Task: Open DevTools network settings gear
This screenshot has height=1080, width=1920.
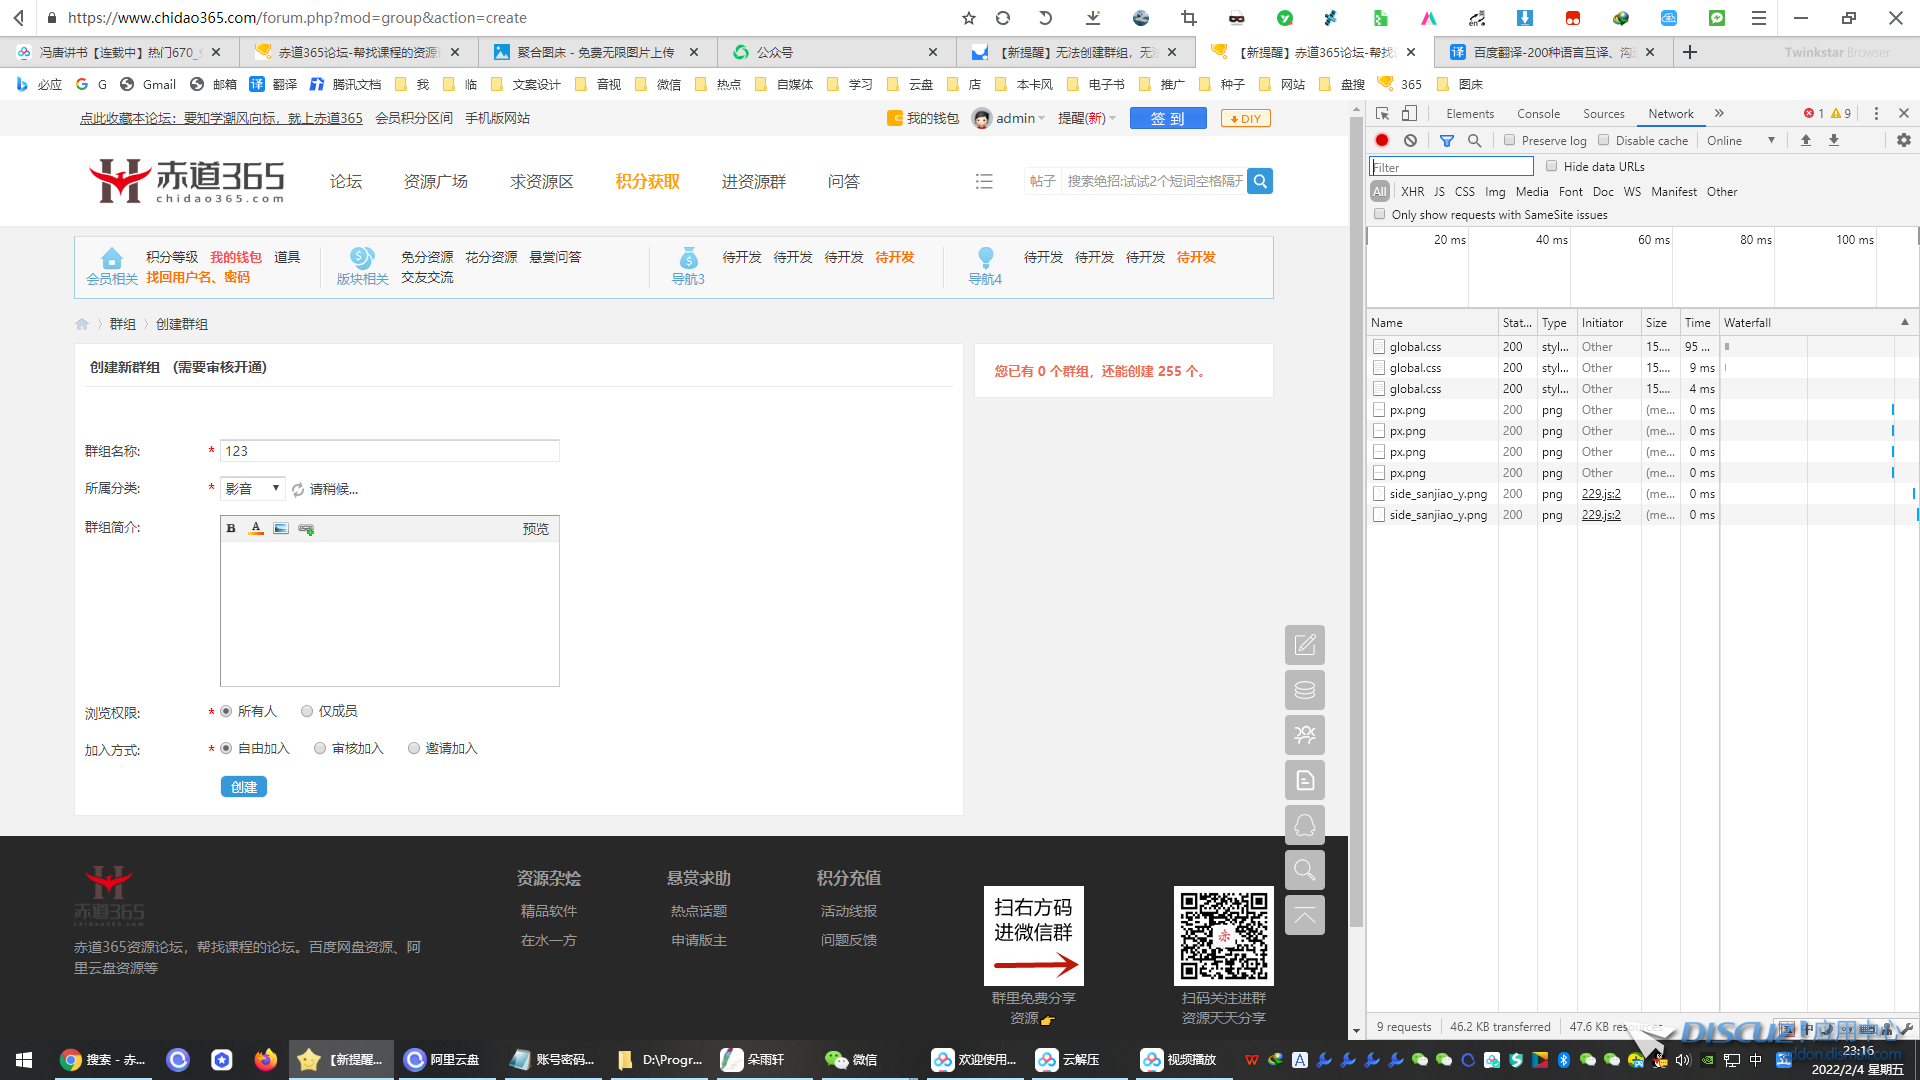Action: coord(1904,141)
